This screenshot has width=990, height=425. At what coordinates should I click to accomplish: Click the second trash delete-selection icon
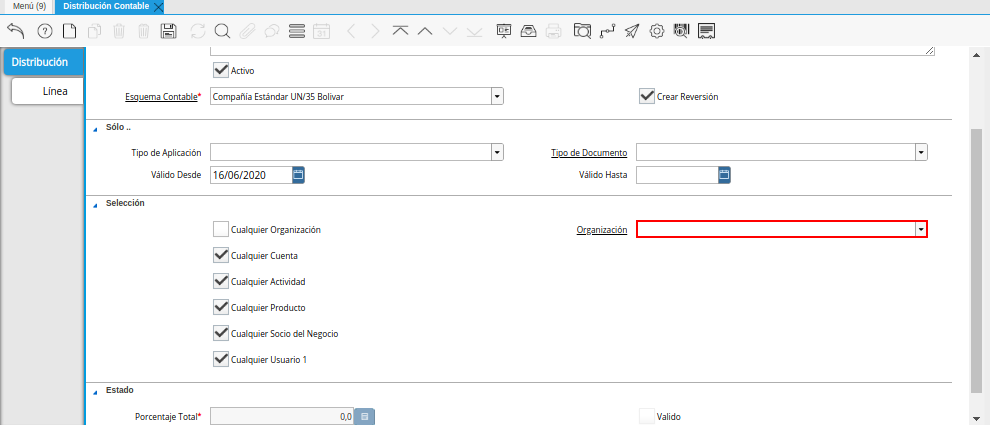[x=144, y=31]
